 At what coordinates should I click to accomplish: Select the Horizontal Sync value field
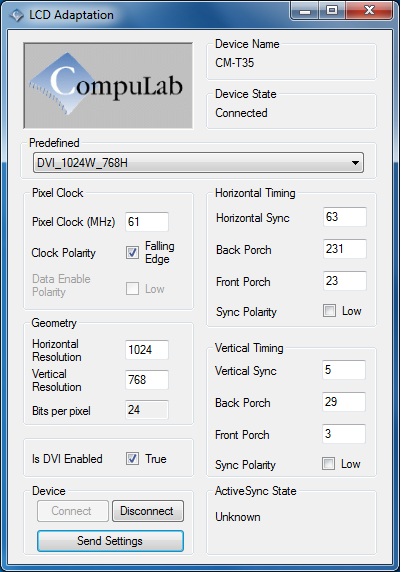point(345,217)
